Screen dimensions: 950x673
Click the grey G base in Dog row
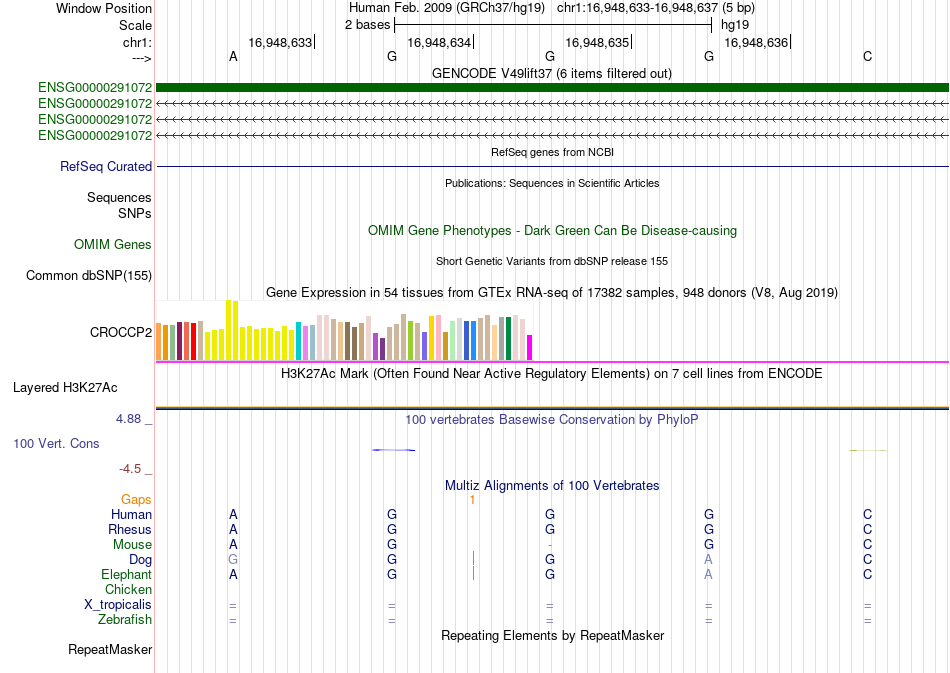click(233, 559)
